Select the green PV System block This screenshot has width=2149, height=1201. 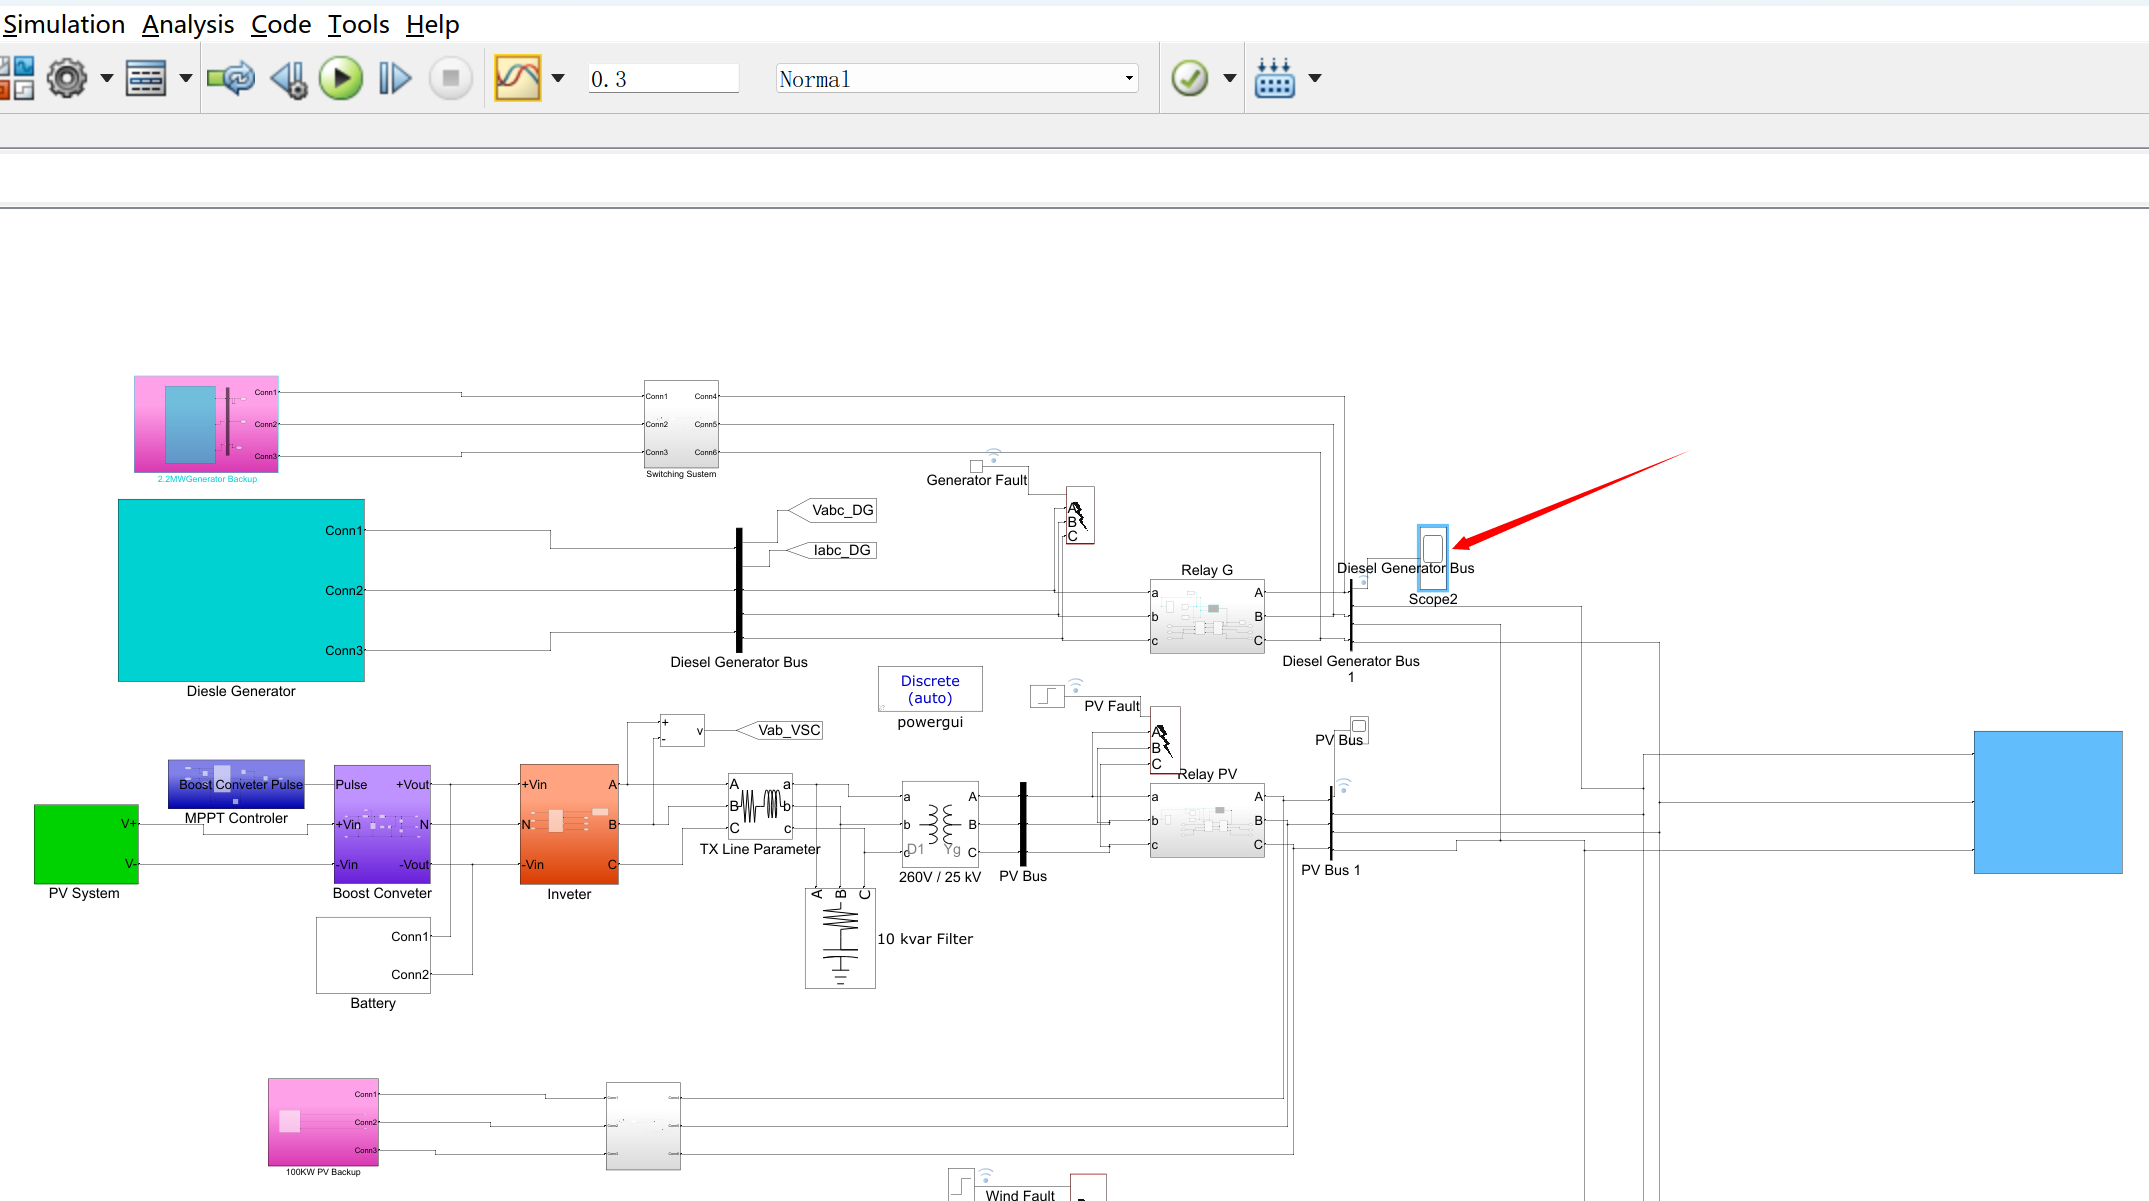[86, 843]
